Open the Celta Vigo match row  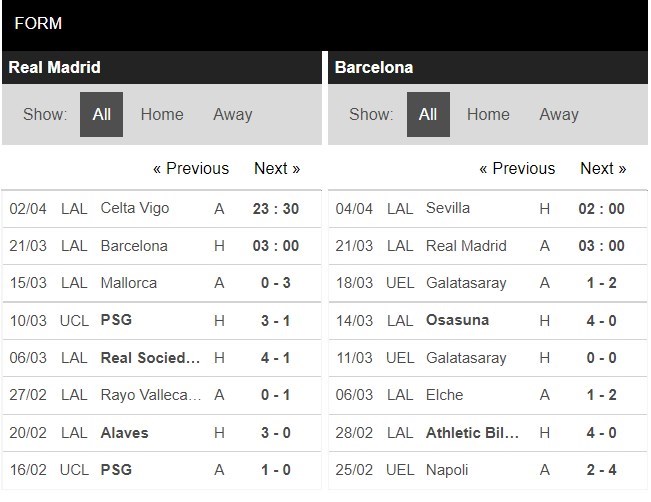coord(162,208)
